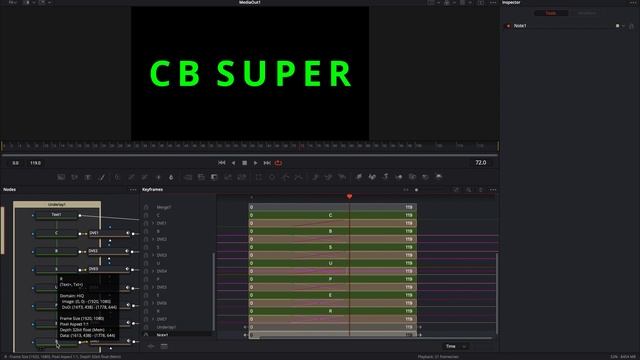Add an Ellipse mask from the toolbar

(x=272, y=177)
